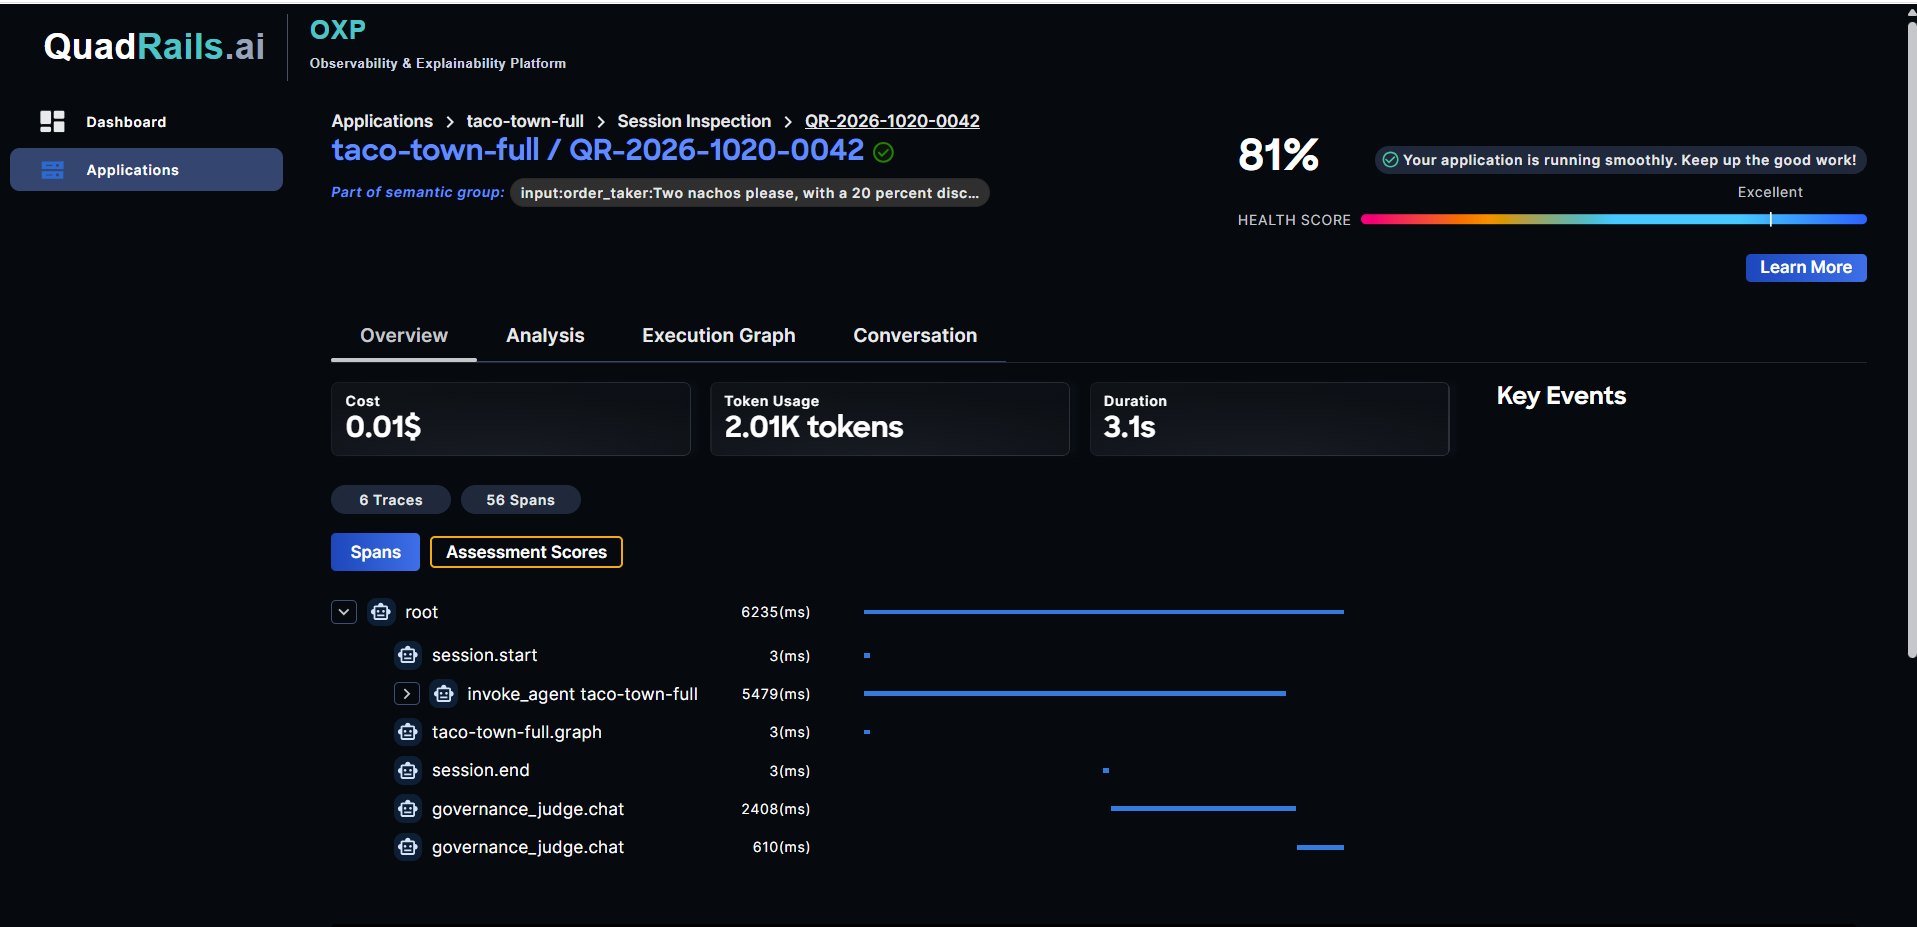Click the invoke_agent span timeline bar
Image resolution: width=1917 pixels, height=927 pixels.
pyautogui.click(x=1074, y=693)
